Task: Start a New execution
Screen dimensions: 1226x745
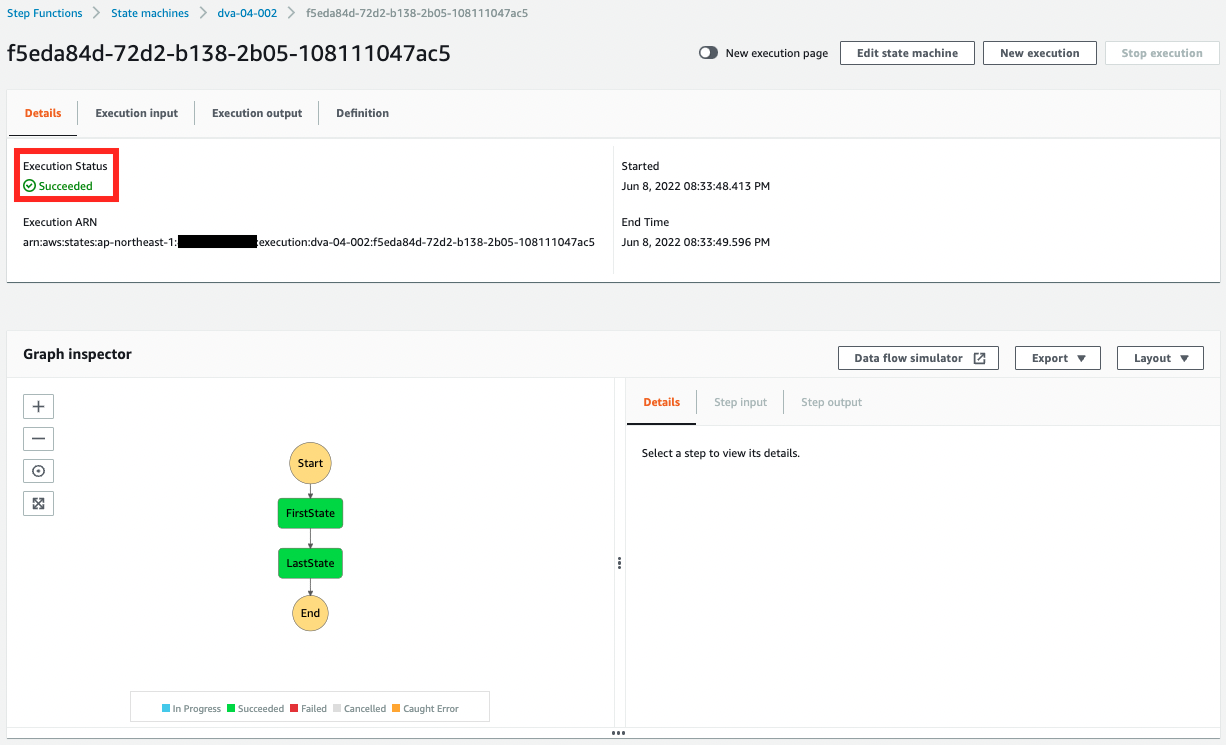Action: point(1039,53)
